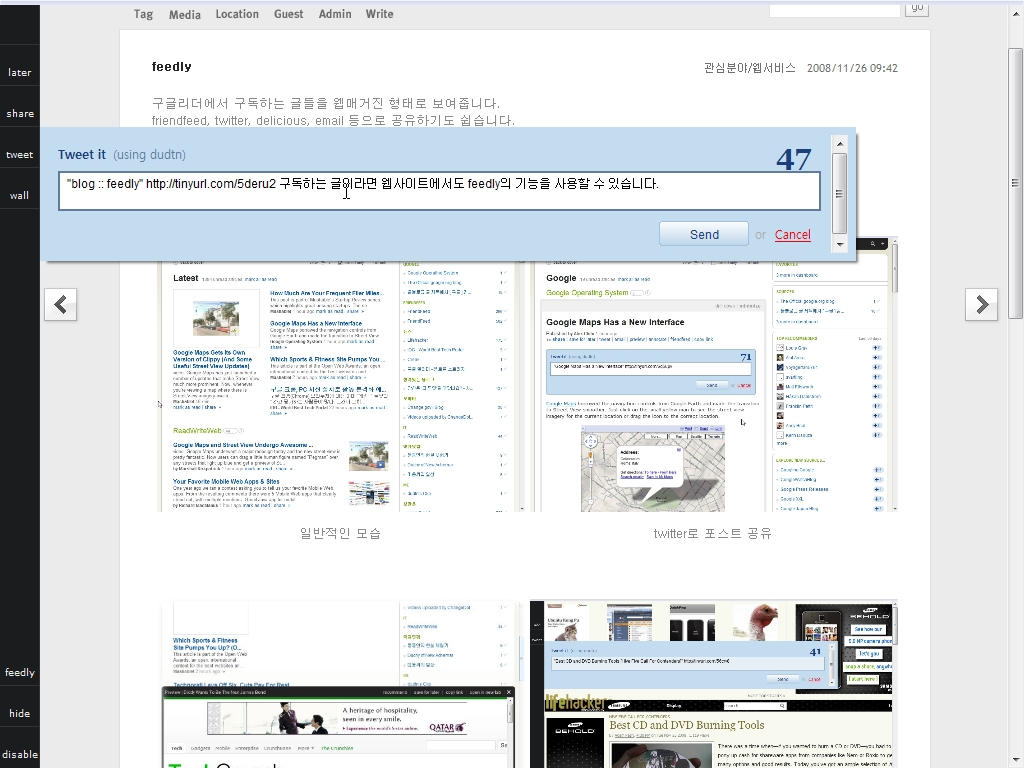Open the Media navigation tab

point(185,14)
